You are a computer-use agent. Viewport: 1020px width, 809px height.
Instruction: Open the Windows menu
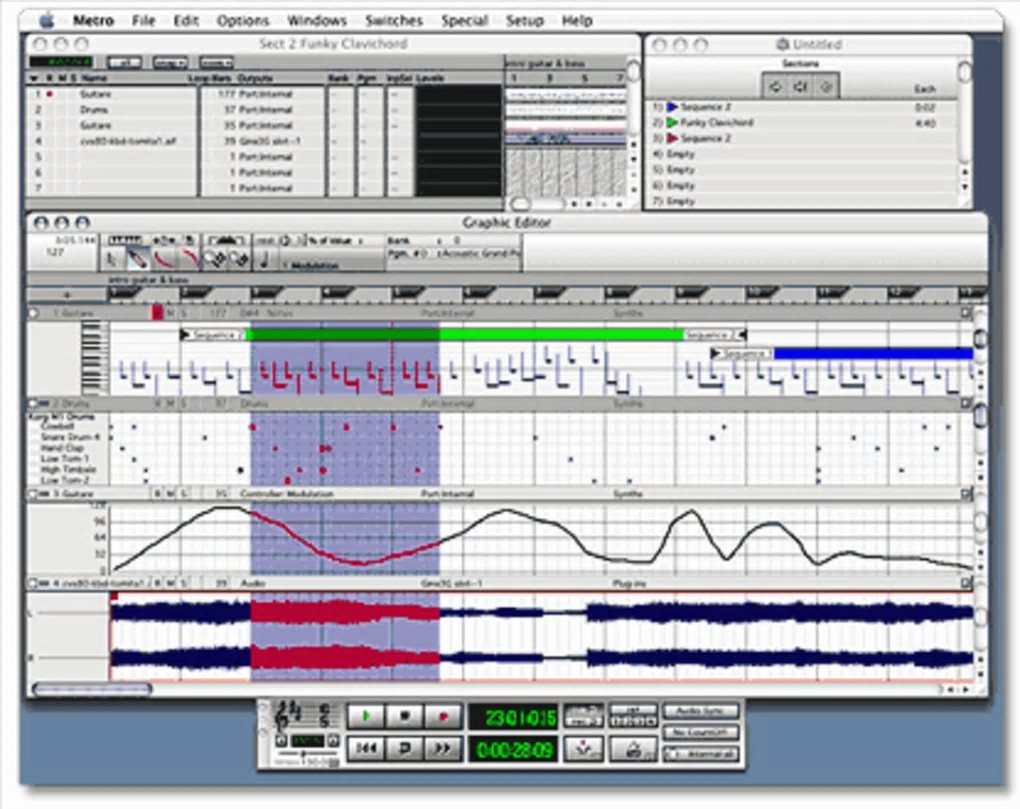(316, 21)
